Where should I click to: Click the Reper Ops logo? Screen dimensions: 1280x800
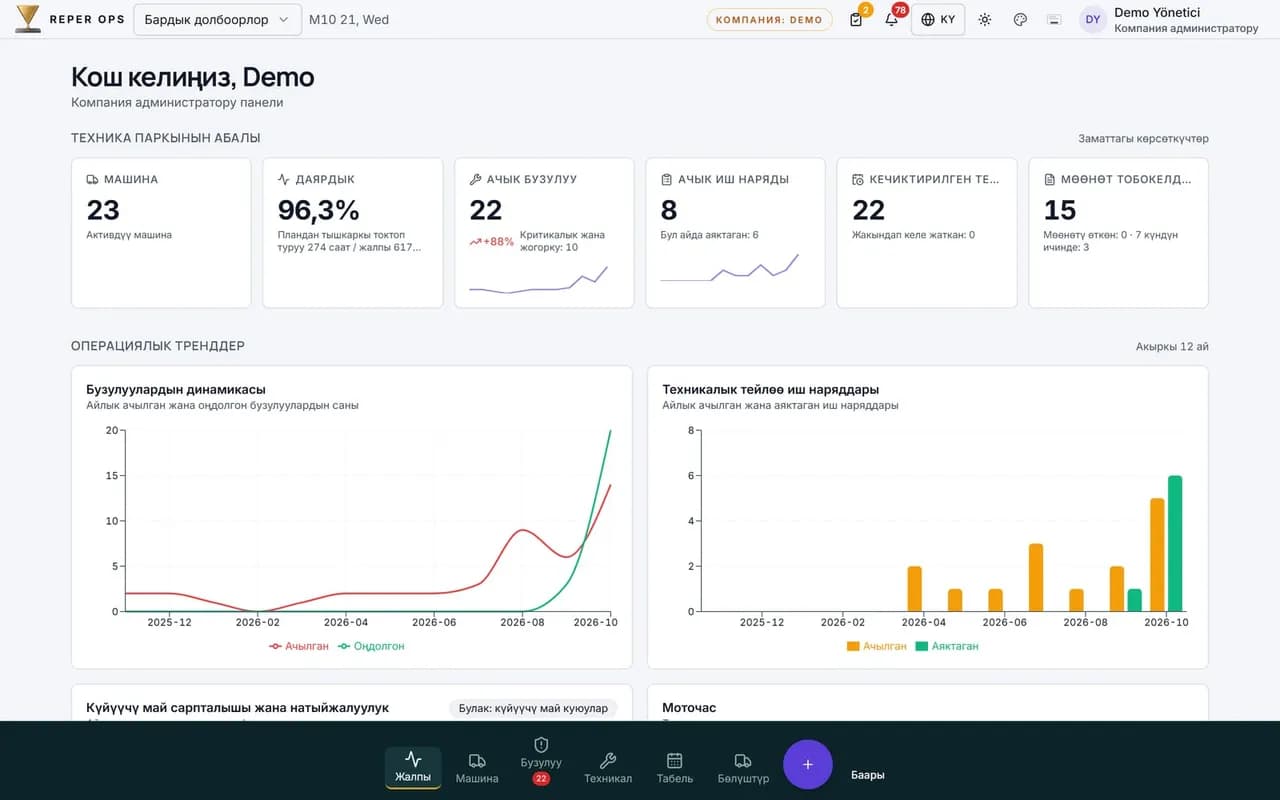[70, 19]
